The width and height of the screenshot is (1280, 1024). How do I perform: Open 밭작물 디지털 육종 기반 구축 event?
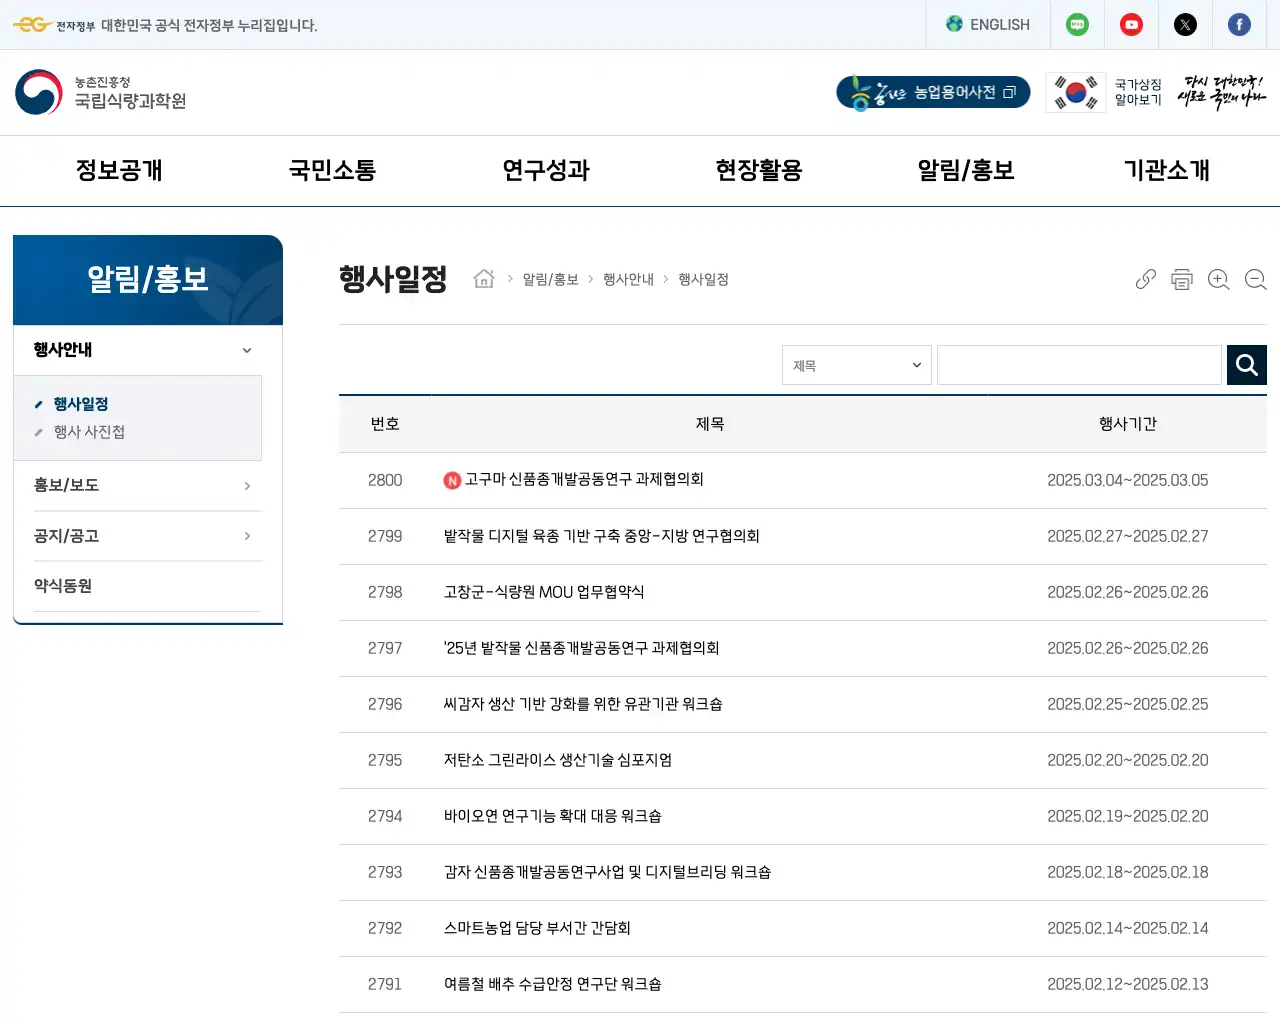point(602,536)
